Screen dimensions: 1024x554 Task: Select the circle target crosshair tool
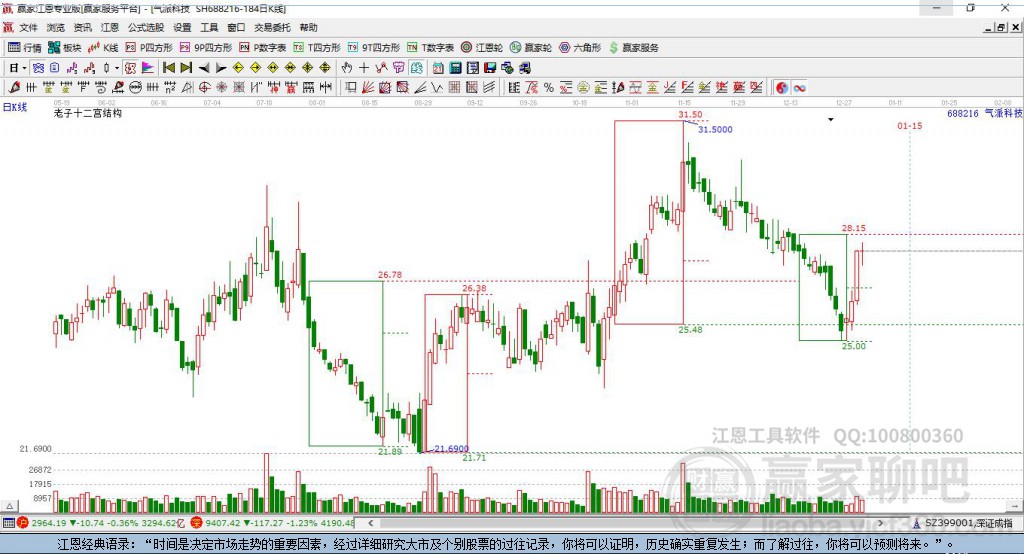(x=204, y=88)
